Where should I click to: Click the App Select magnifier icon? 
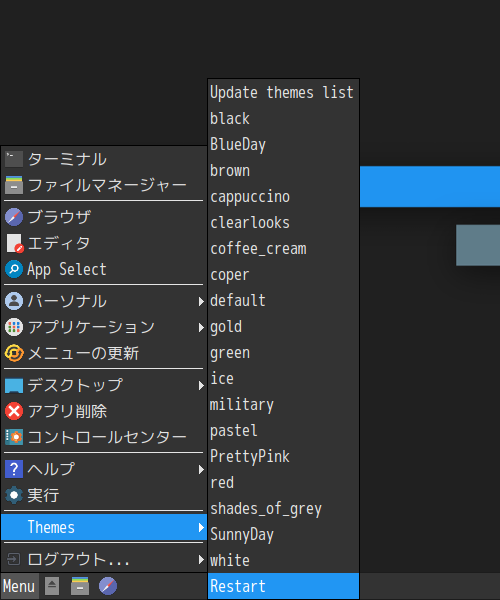[14, 269]
